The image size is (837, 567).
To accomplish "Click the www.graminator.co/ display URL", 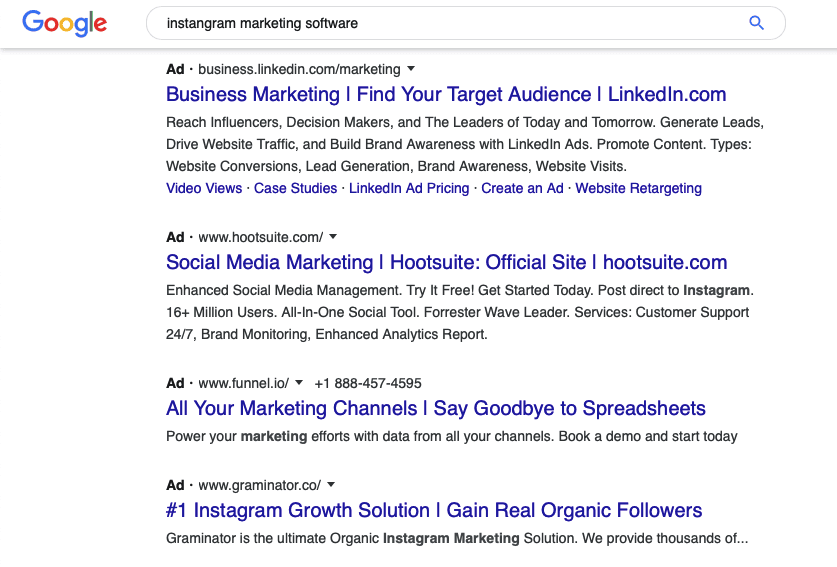I will tap(259, 485).
